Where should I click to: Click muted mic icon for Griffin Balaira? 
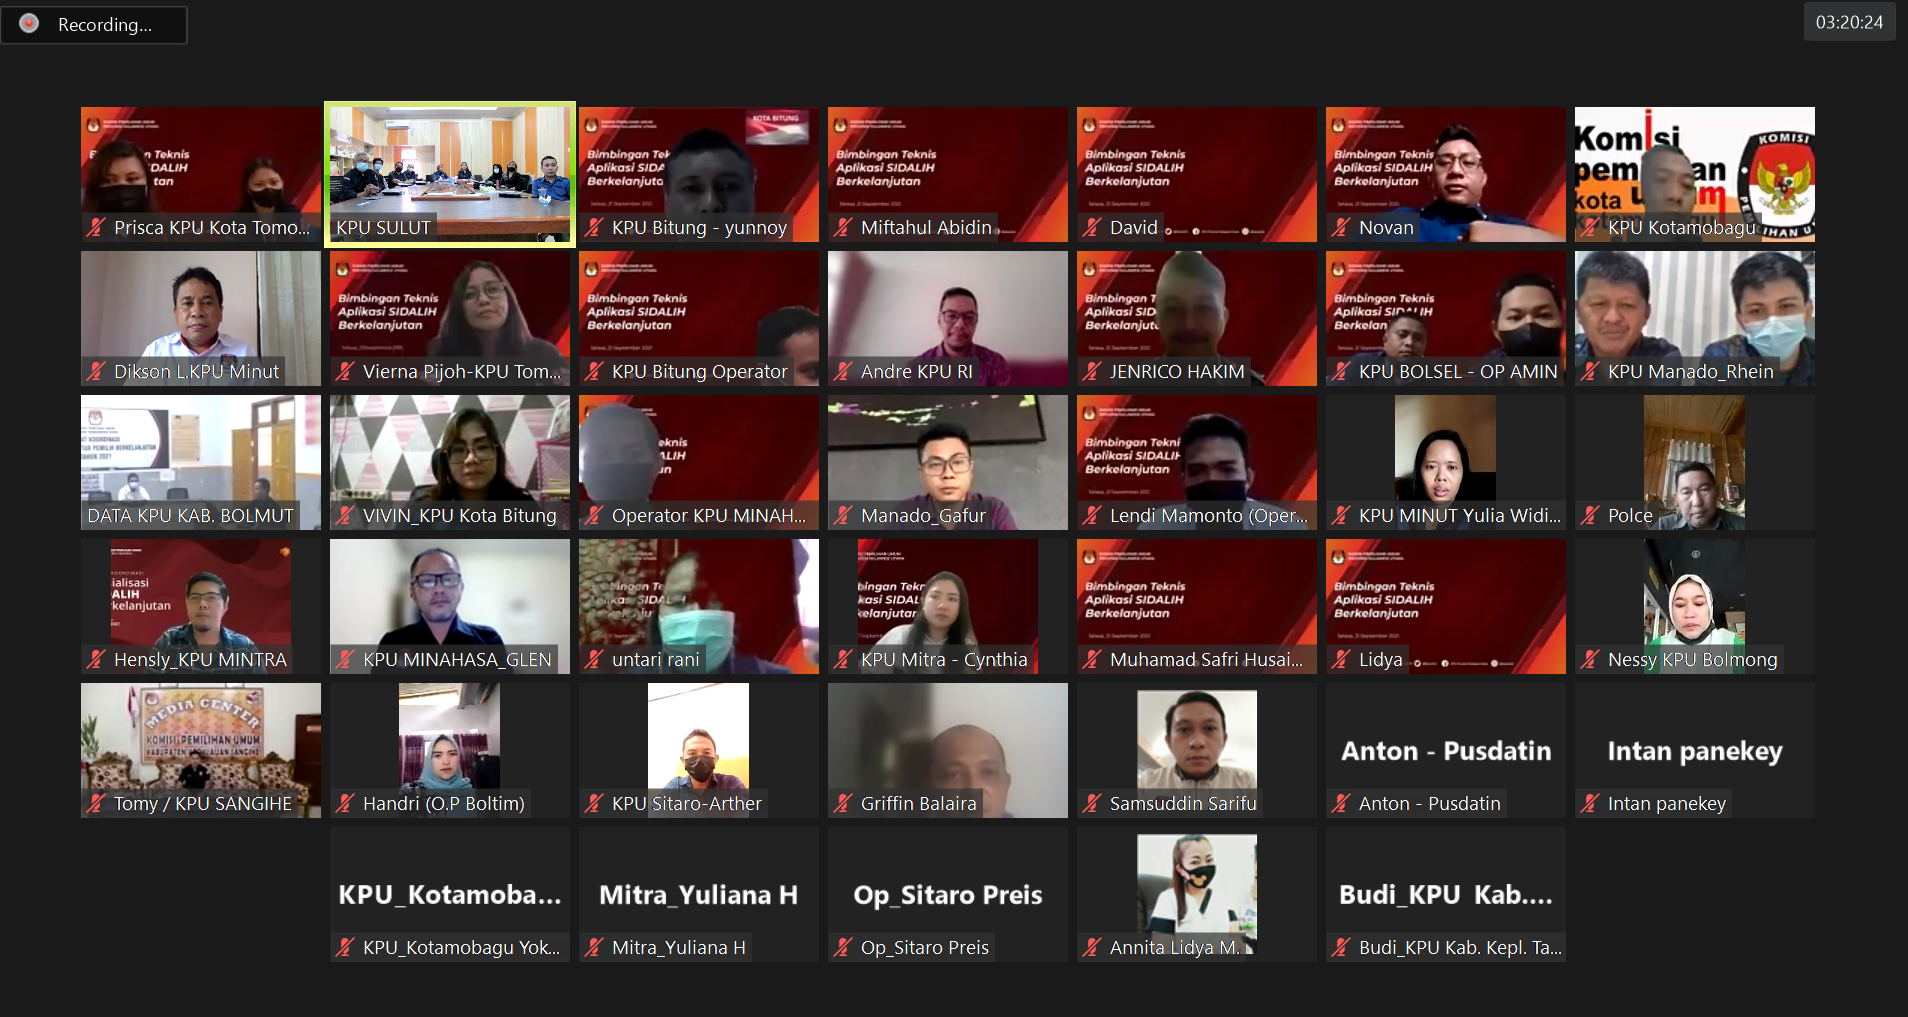pos(843,804)
